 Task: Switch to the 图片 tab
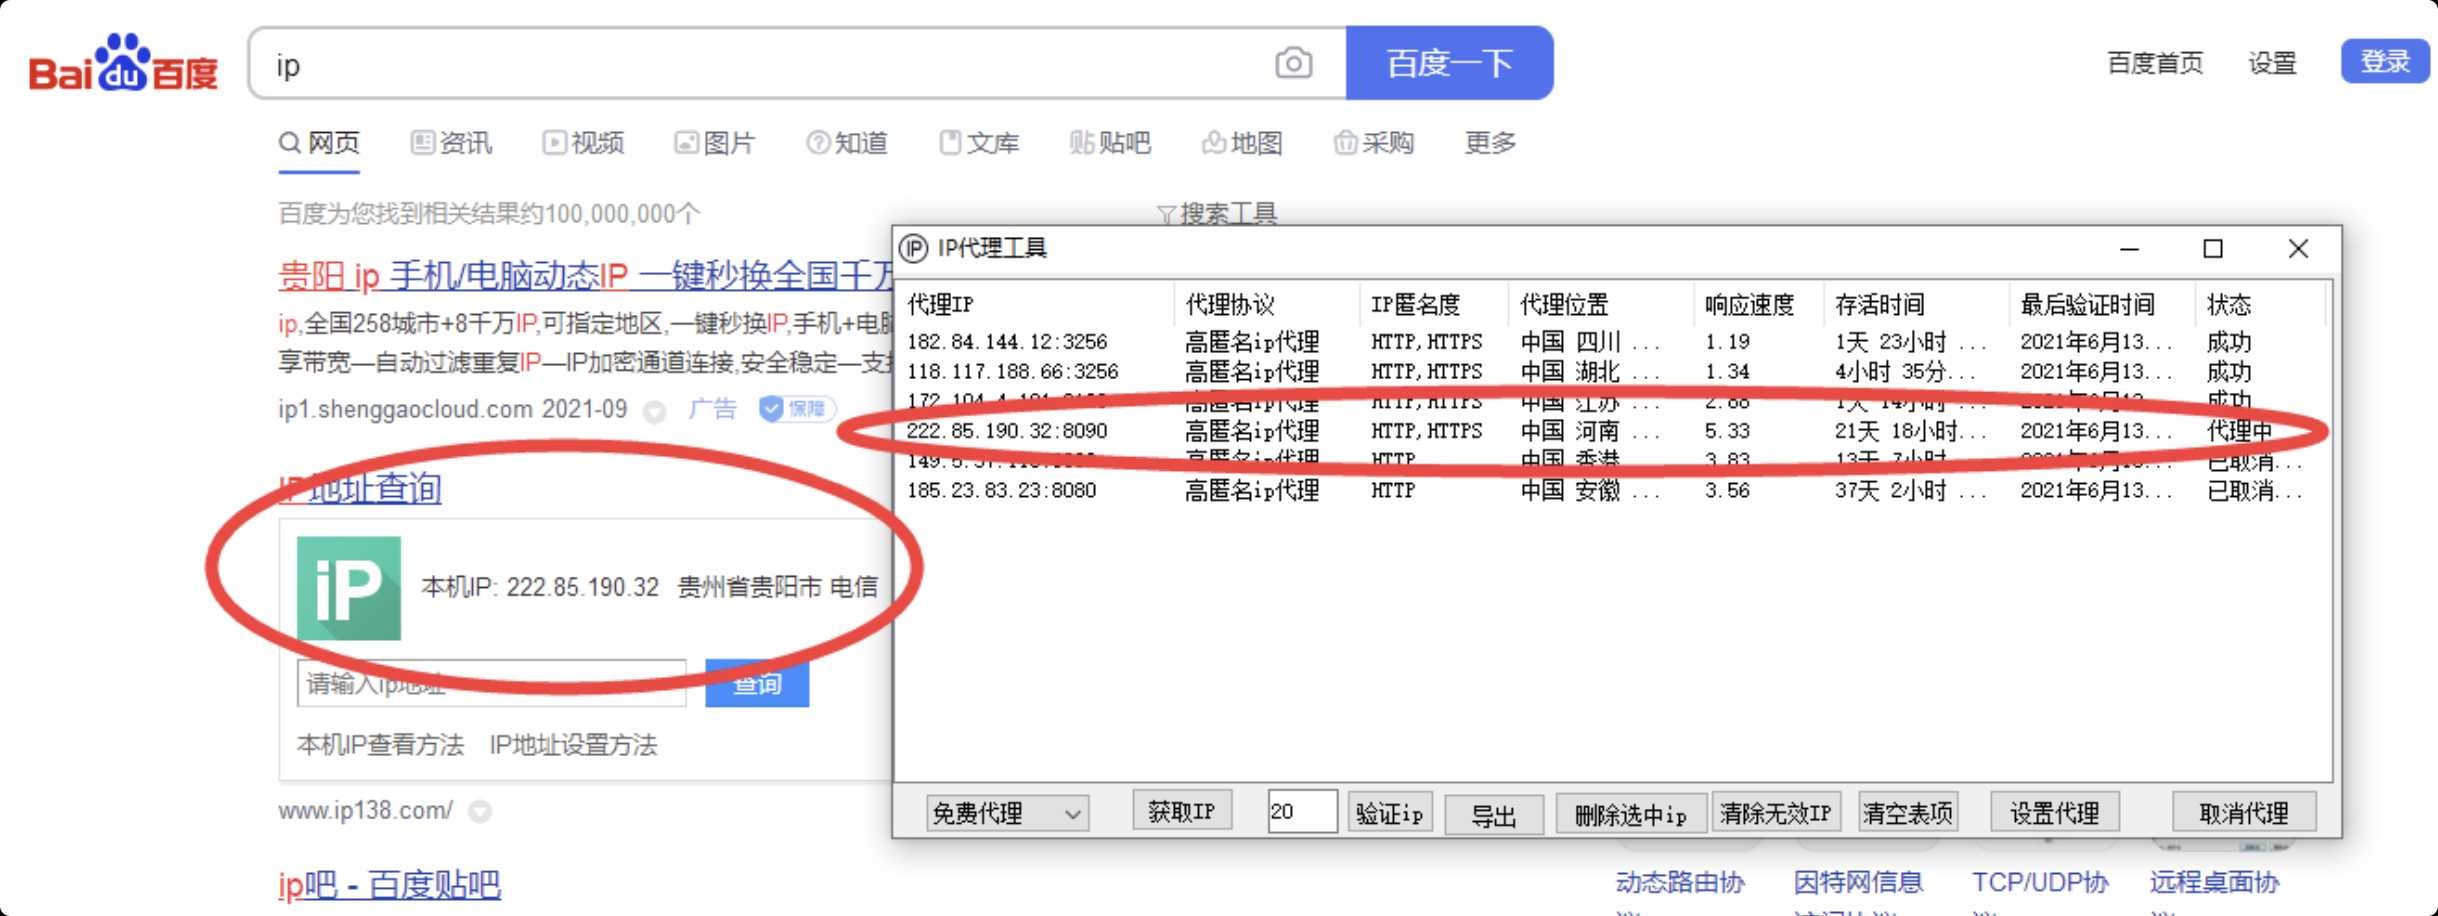click(x=714, y=143)
